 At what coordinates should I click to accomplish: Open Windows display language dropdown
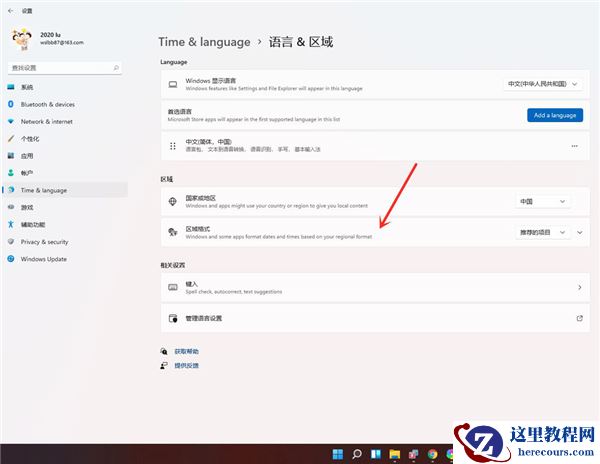tap(543, 84)
